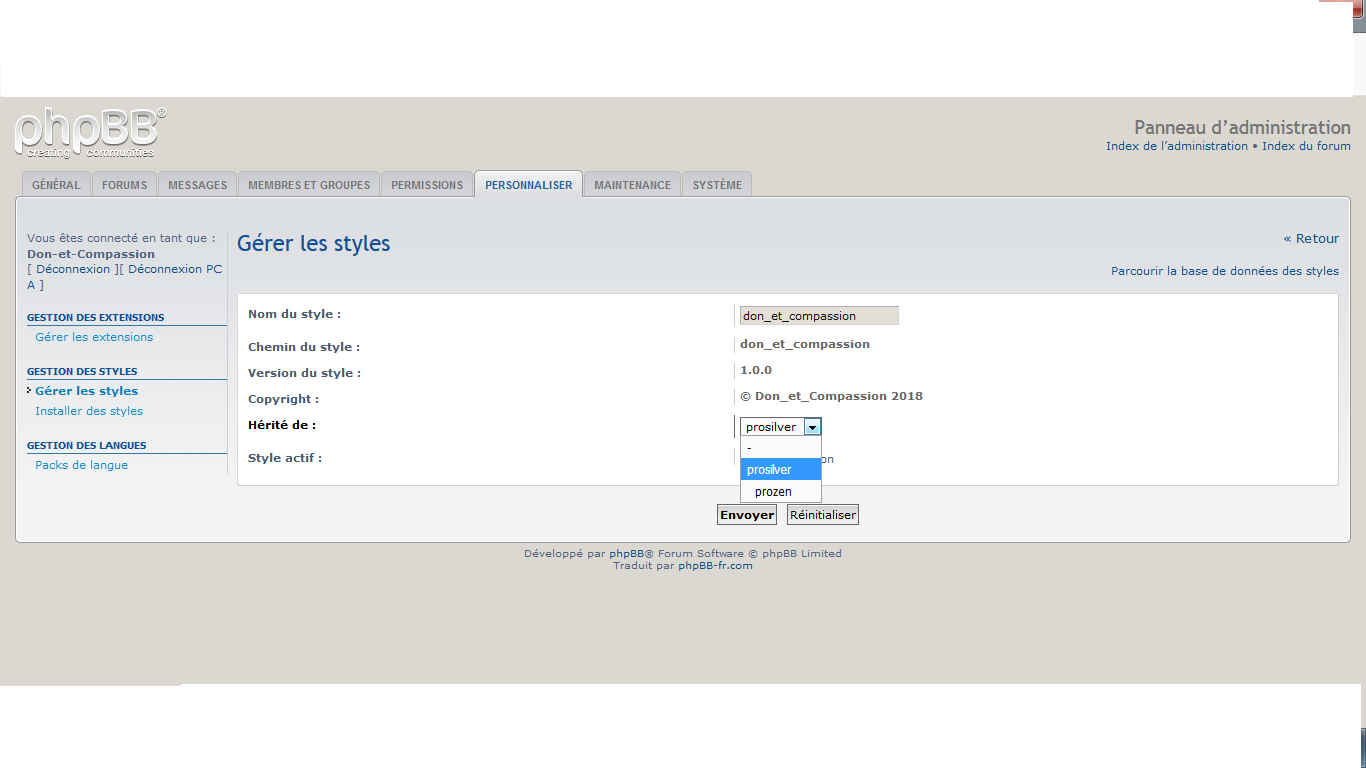
Task: Select prozen in dropdown list
Action: point(781,491)
